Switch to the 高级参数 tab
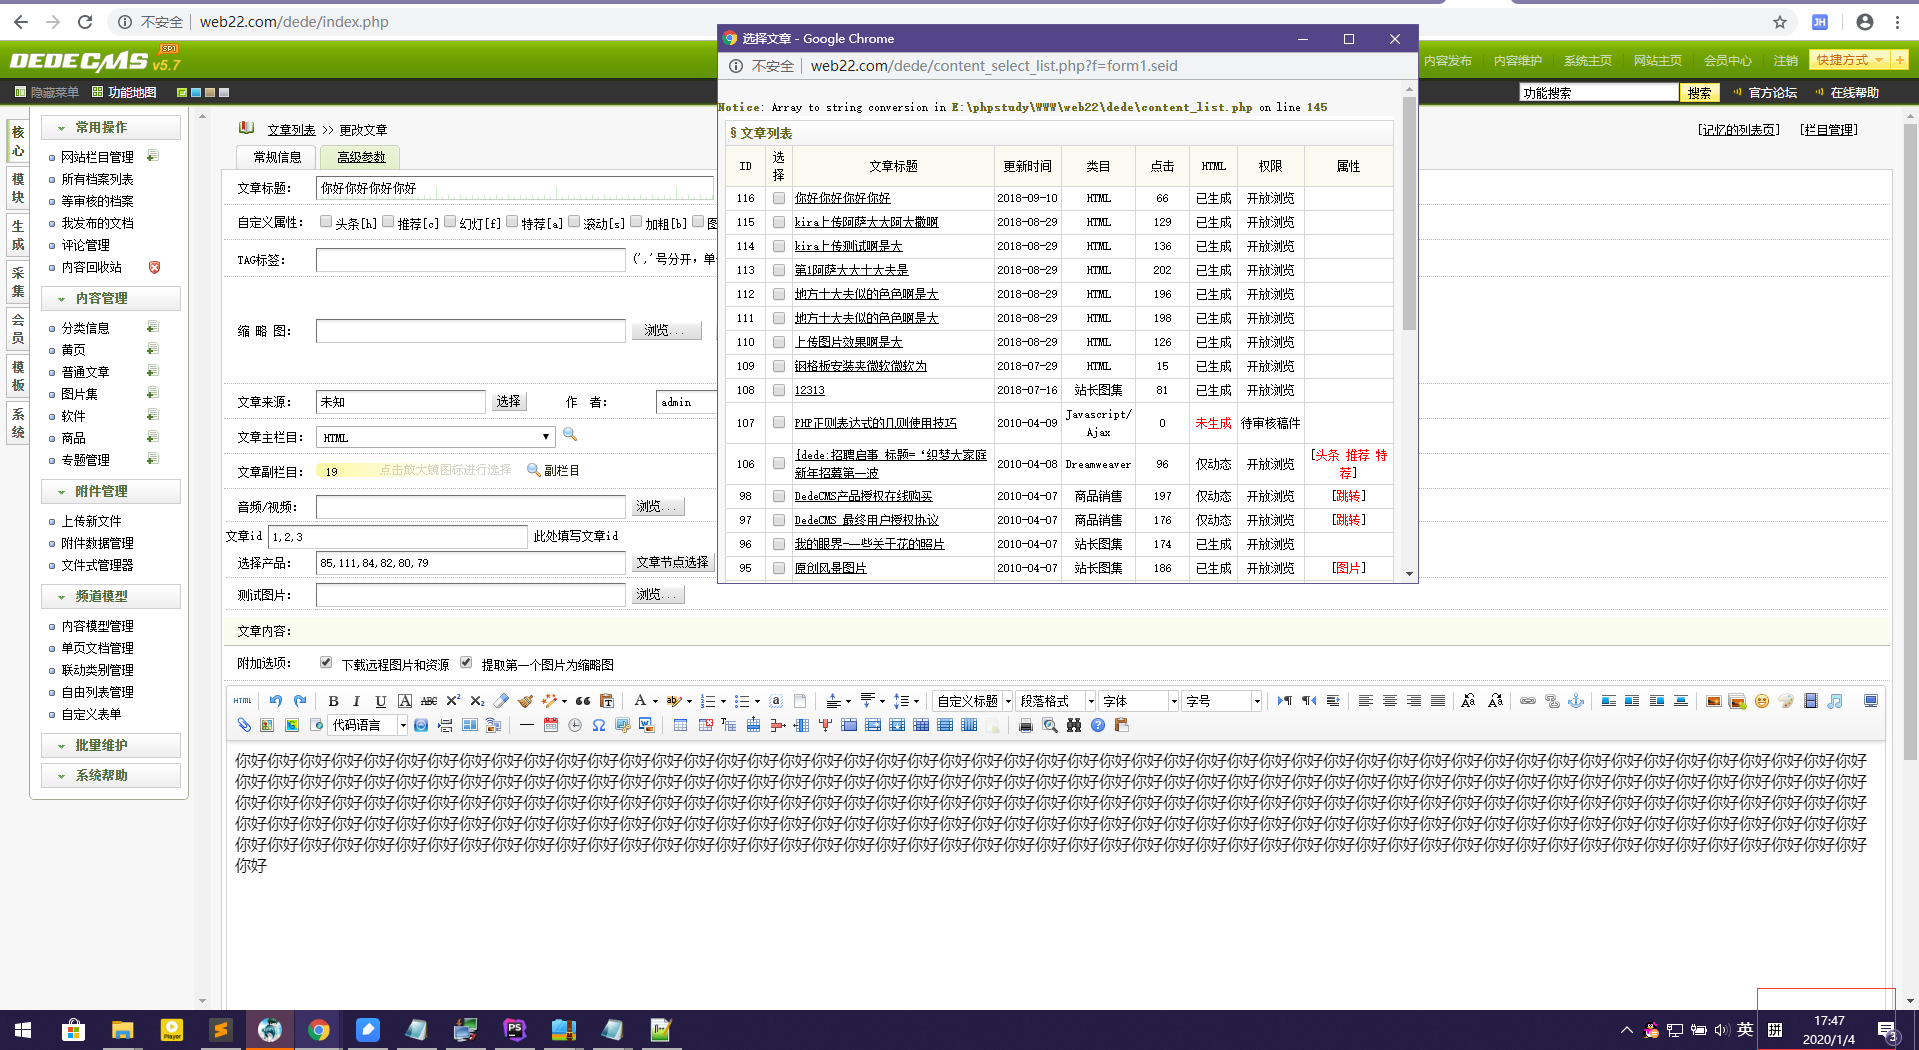Viewport: 1919px width, 1050px height. [x=360, y=157]
